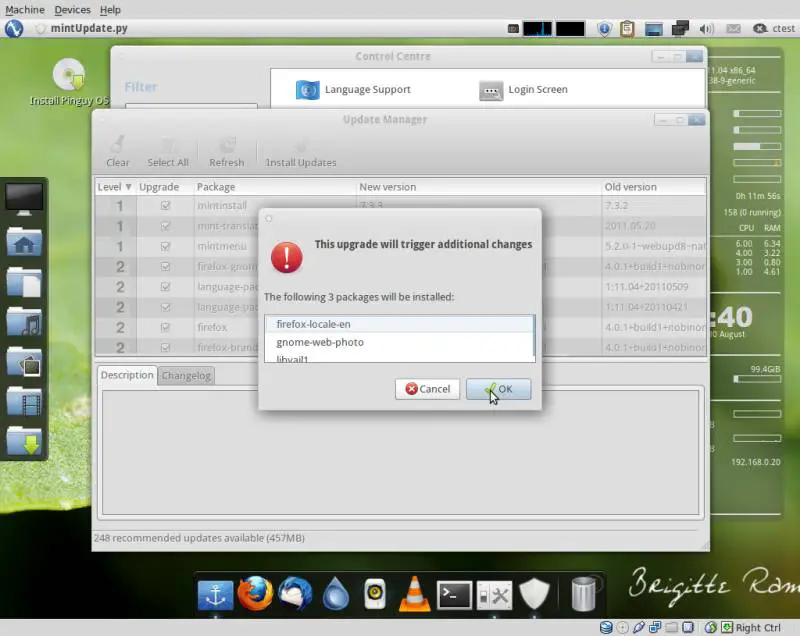This screenshot has height=636, width=800.
Task: Open the shield update dock icon
Action: [x=534, y=594]
